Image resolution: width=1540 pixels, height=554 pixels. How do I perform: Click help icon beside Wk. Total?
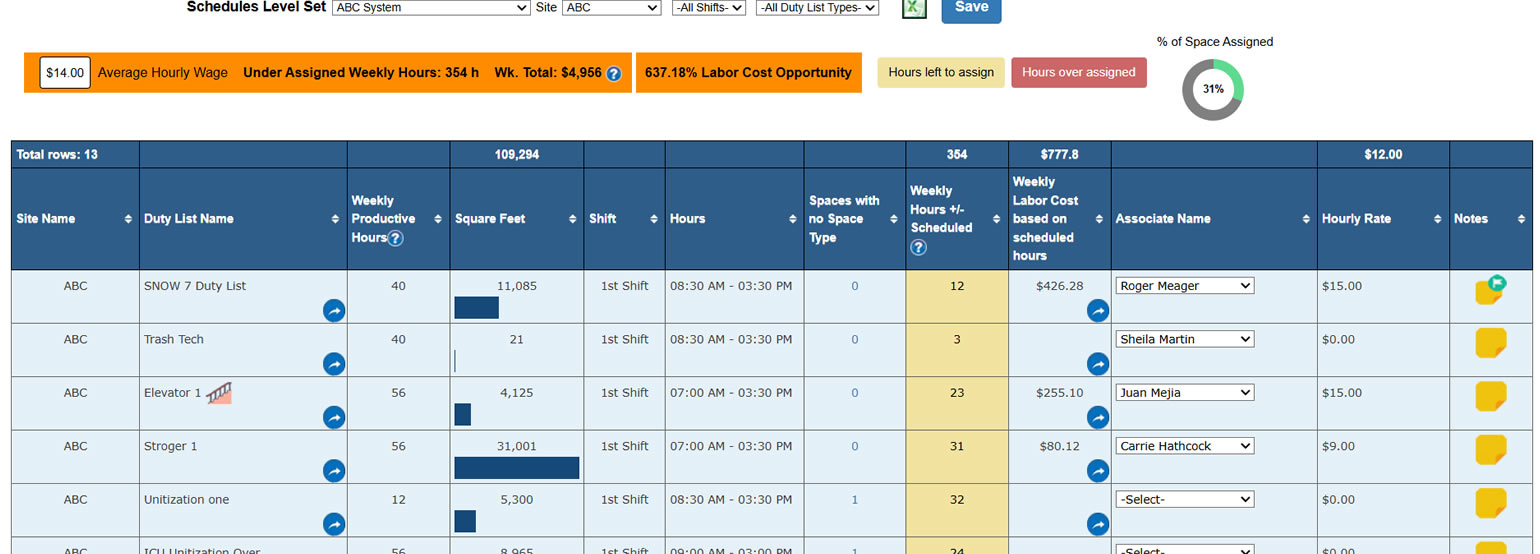pos(614,73)
